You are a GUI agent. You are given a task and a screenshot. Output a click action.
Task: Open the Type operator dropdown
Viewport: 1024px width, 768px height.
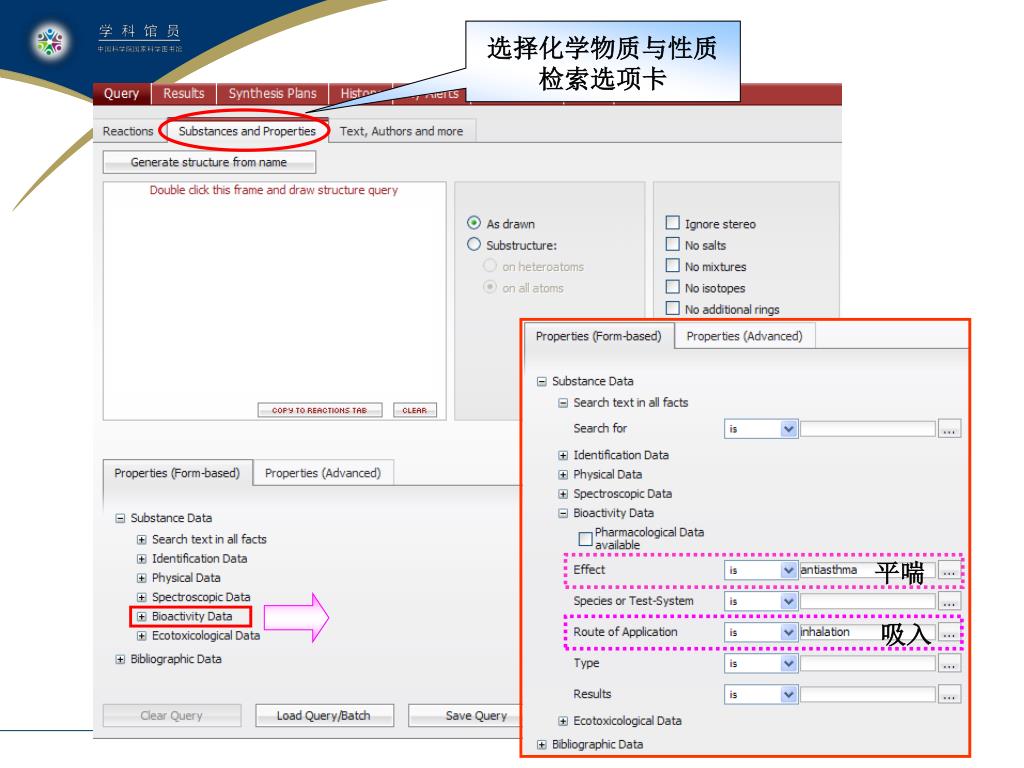789,664
